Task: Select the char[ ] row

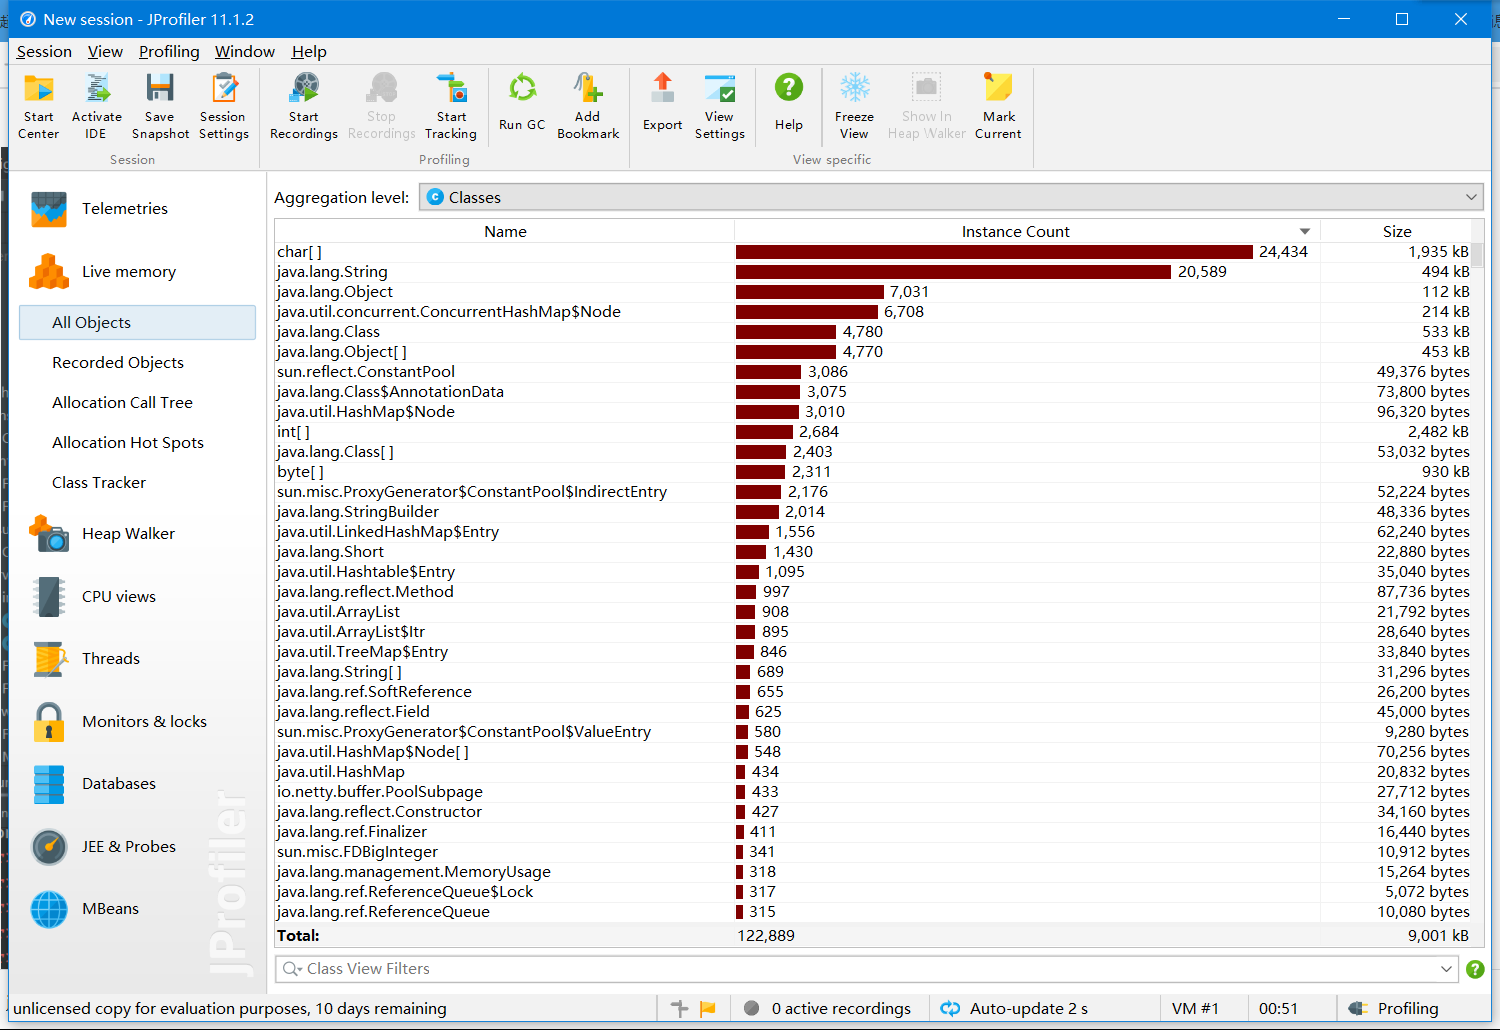Action: click(873, 252)
